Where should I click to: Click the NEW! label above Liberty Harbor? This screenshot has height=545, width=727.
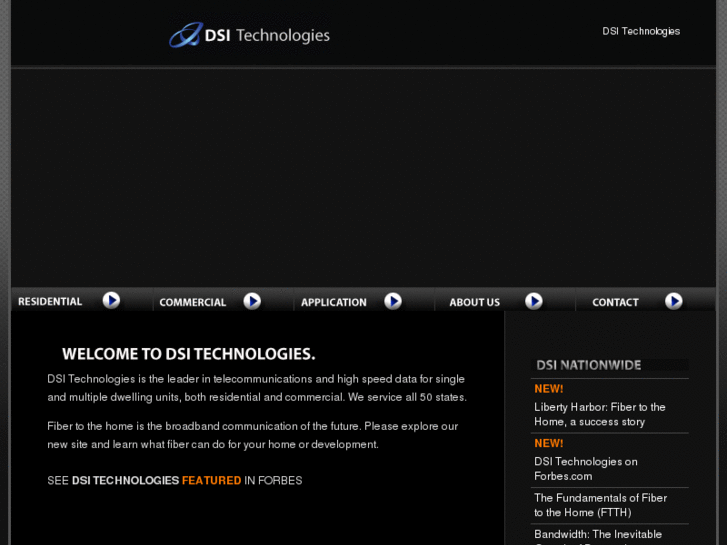(x=548, y=389)
